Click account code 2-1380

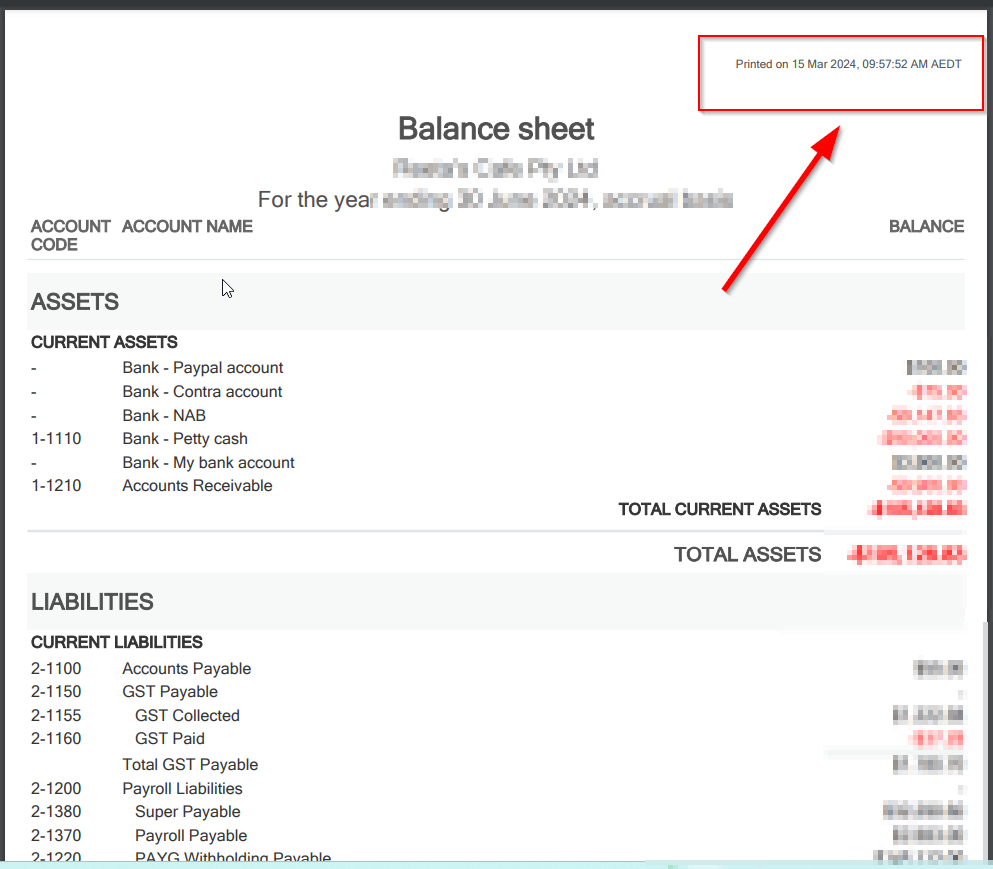(x=56, y=811)
